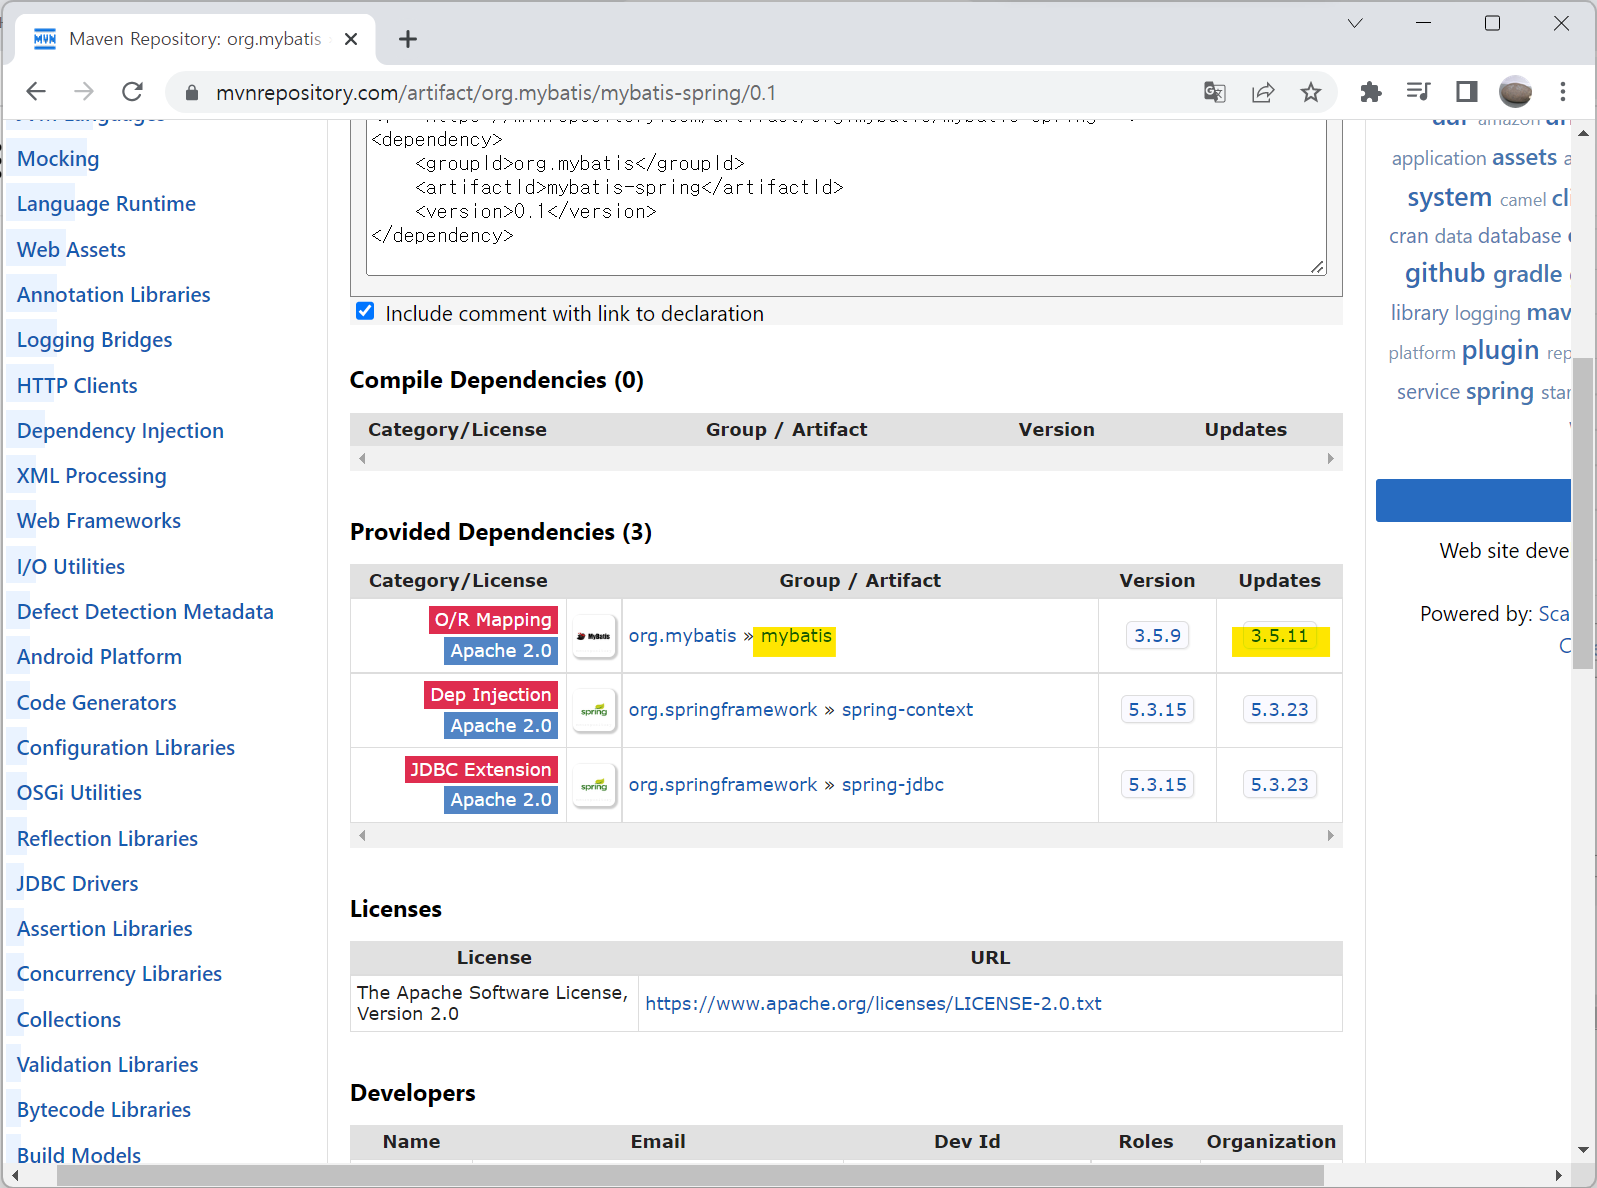Click the Dep Injection category badge

pos(491,695)
